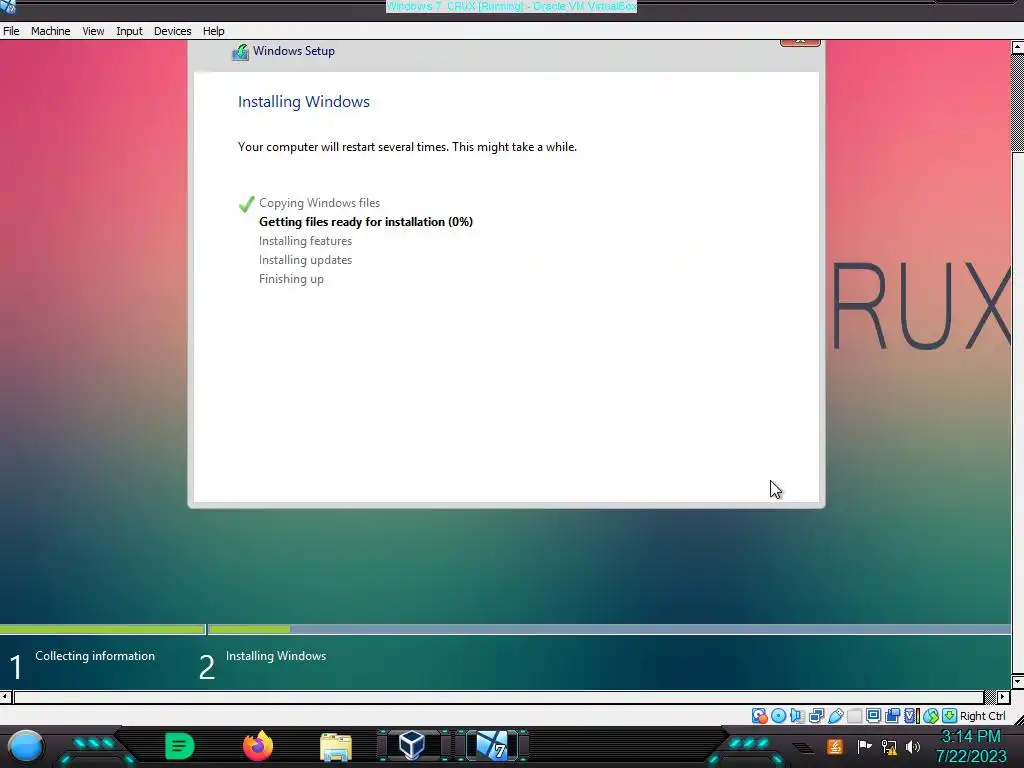Screen dimensions: 1024x768
Task: Click the audio status icon in VirtualBox status bar
Action: pyautogui.click(x=797, y=716)
